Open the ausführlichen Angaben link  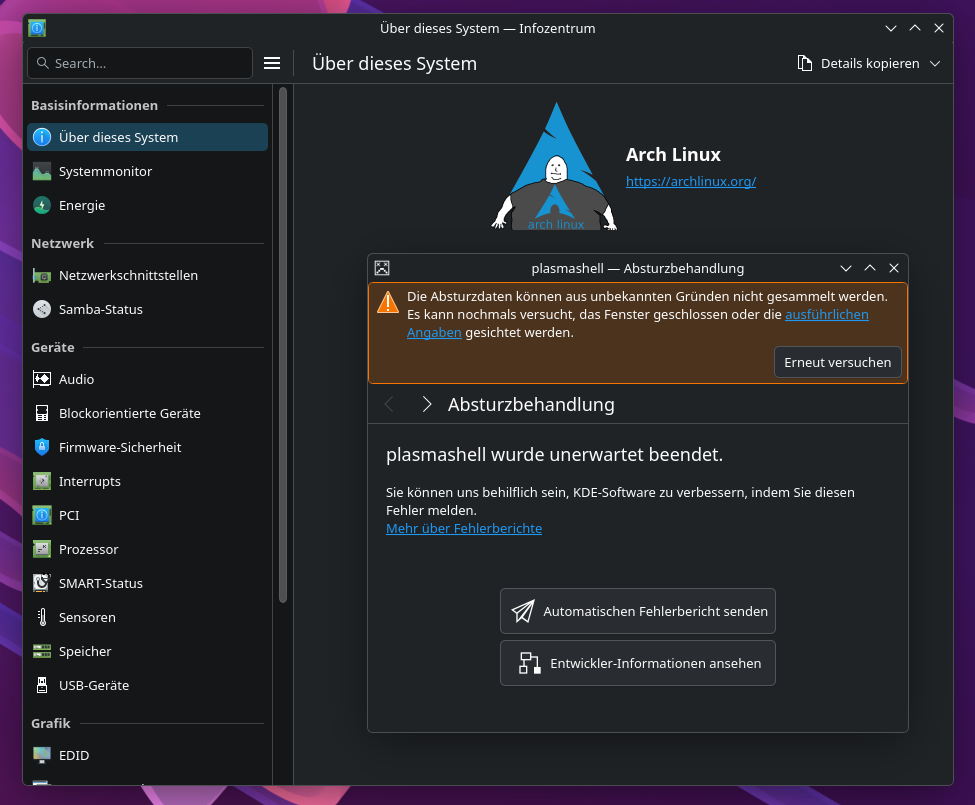826,315
